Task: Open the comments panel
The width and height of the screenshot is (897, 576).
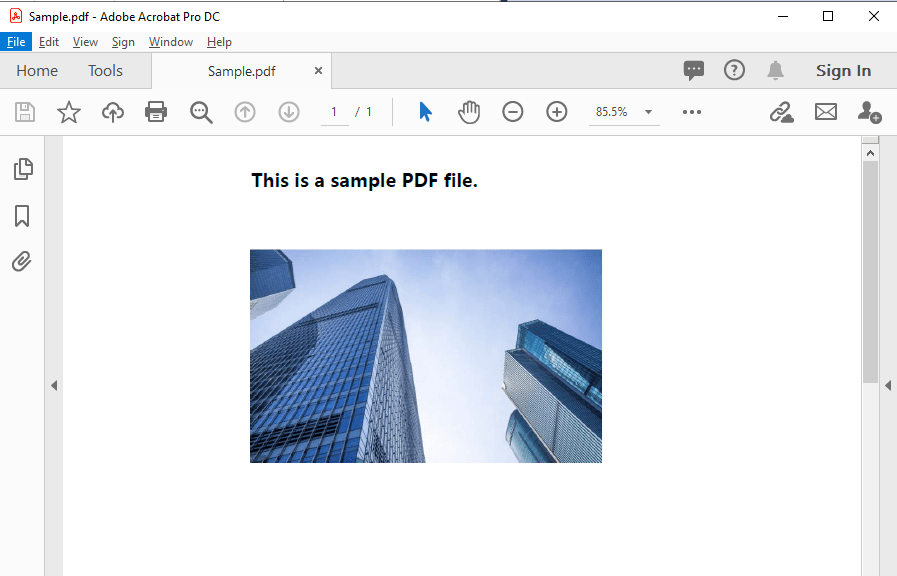Action: point(694,70)
